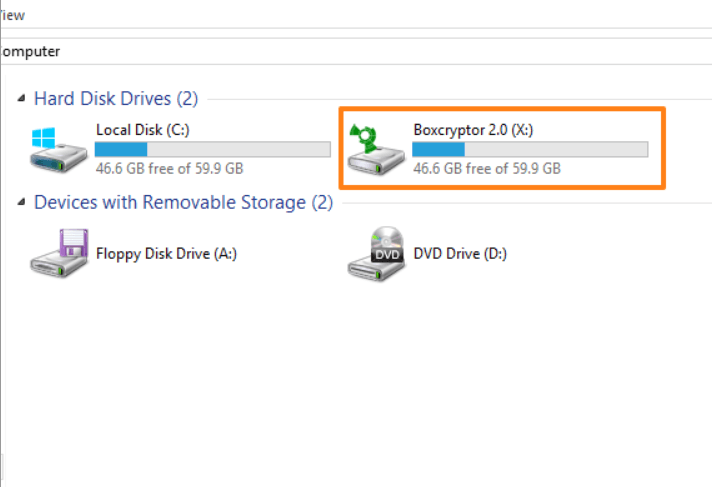Click Devices with Removable Storage (2) header
This screenshot has width=712, height=487.
[183, 203]
